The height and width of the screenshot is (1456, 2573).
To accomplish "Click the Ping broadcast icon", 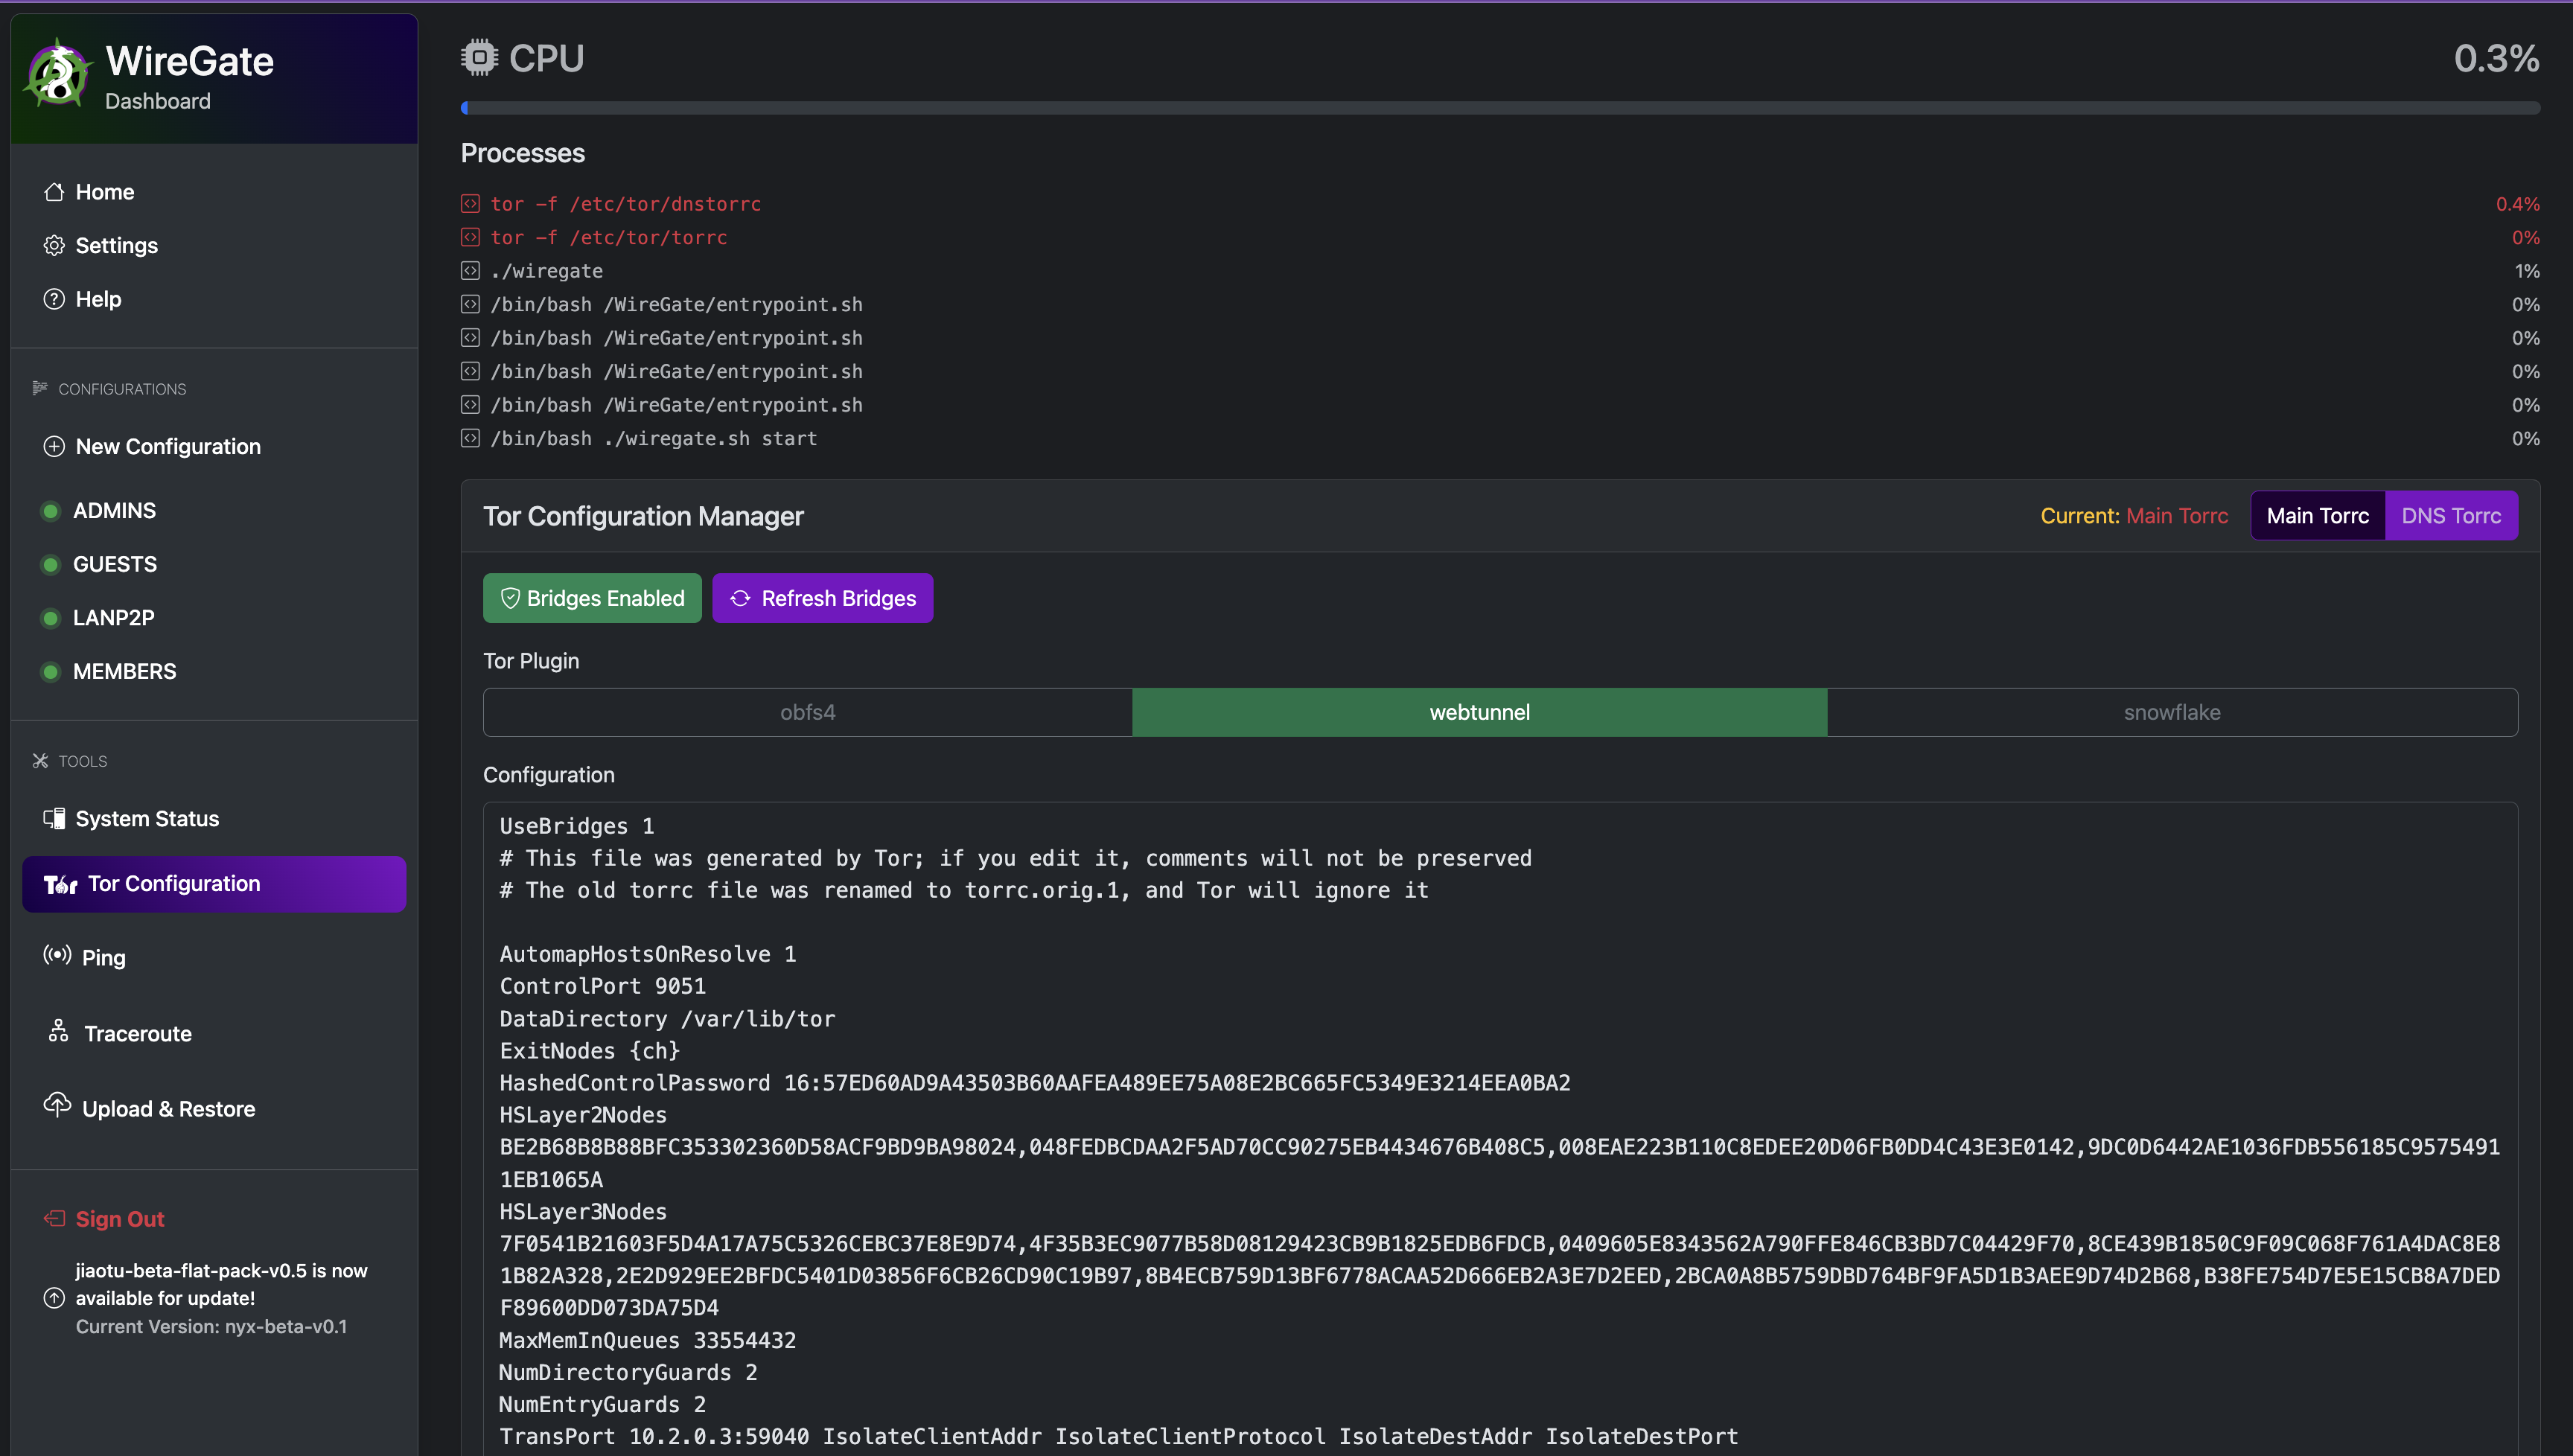I will click(57, 955).
